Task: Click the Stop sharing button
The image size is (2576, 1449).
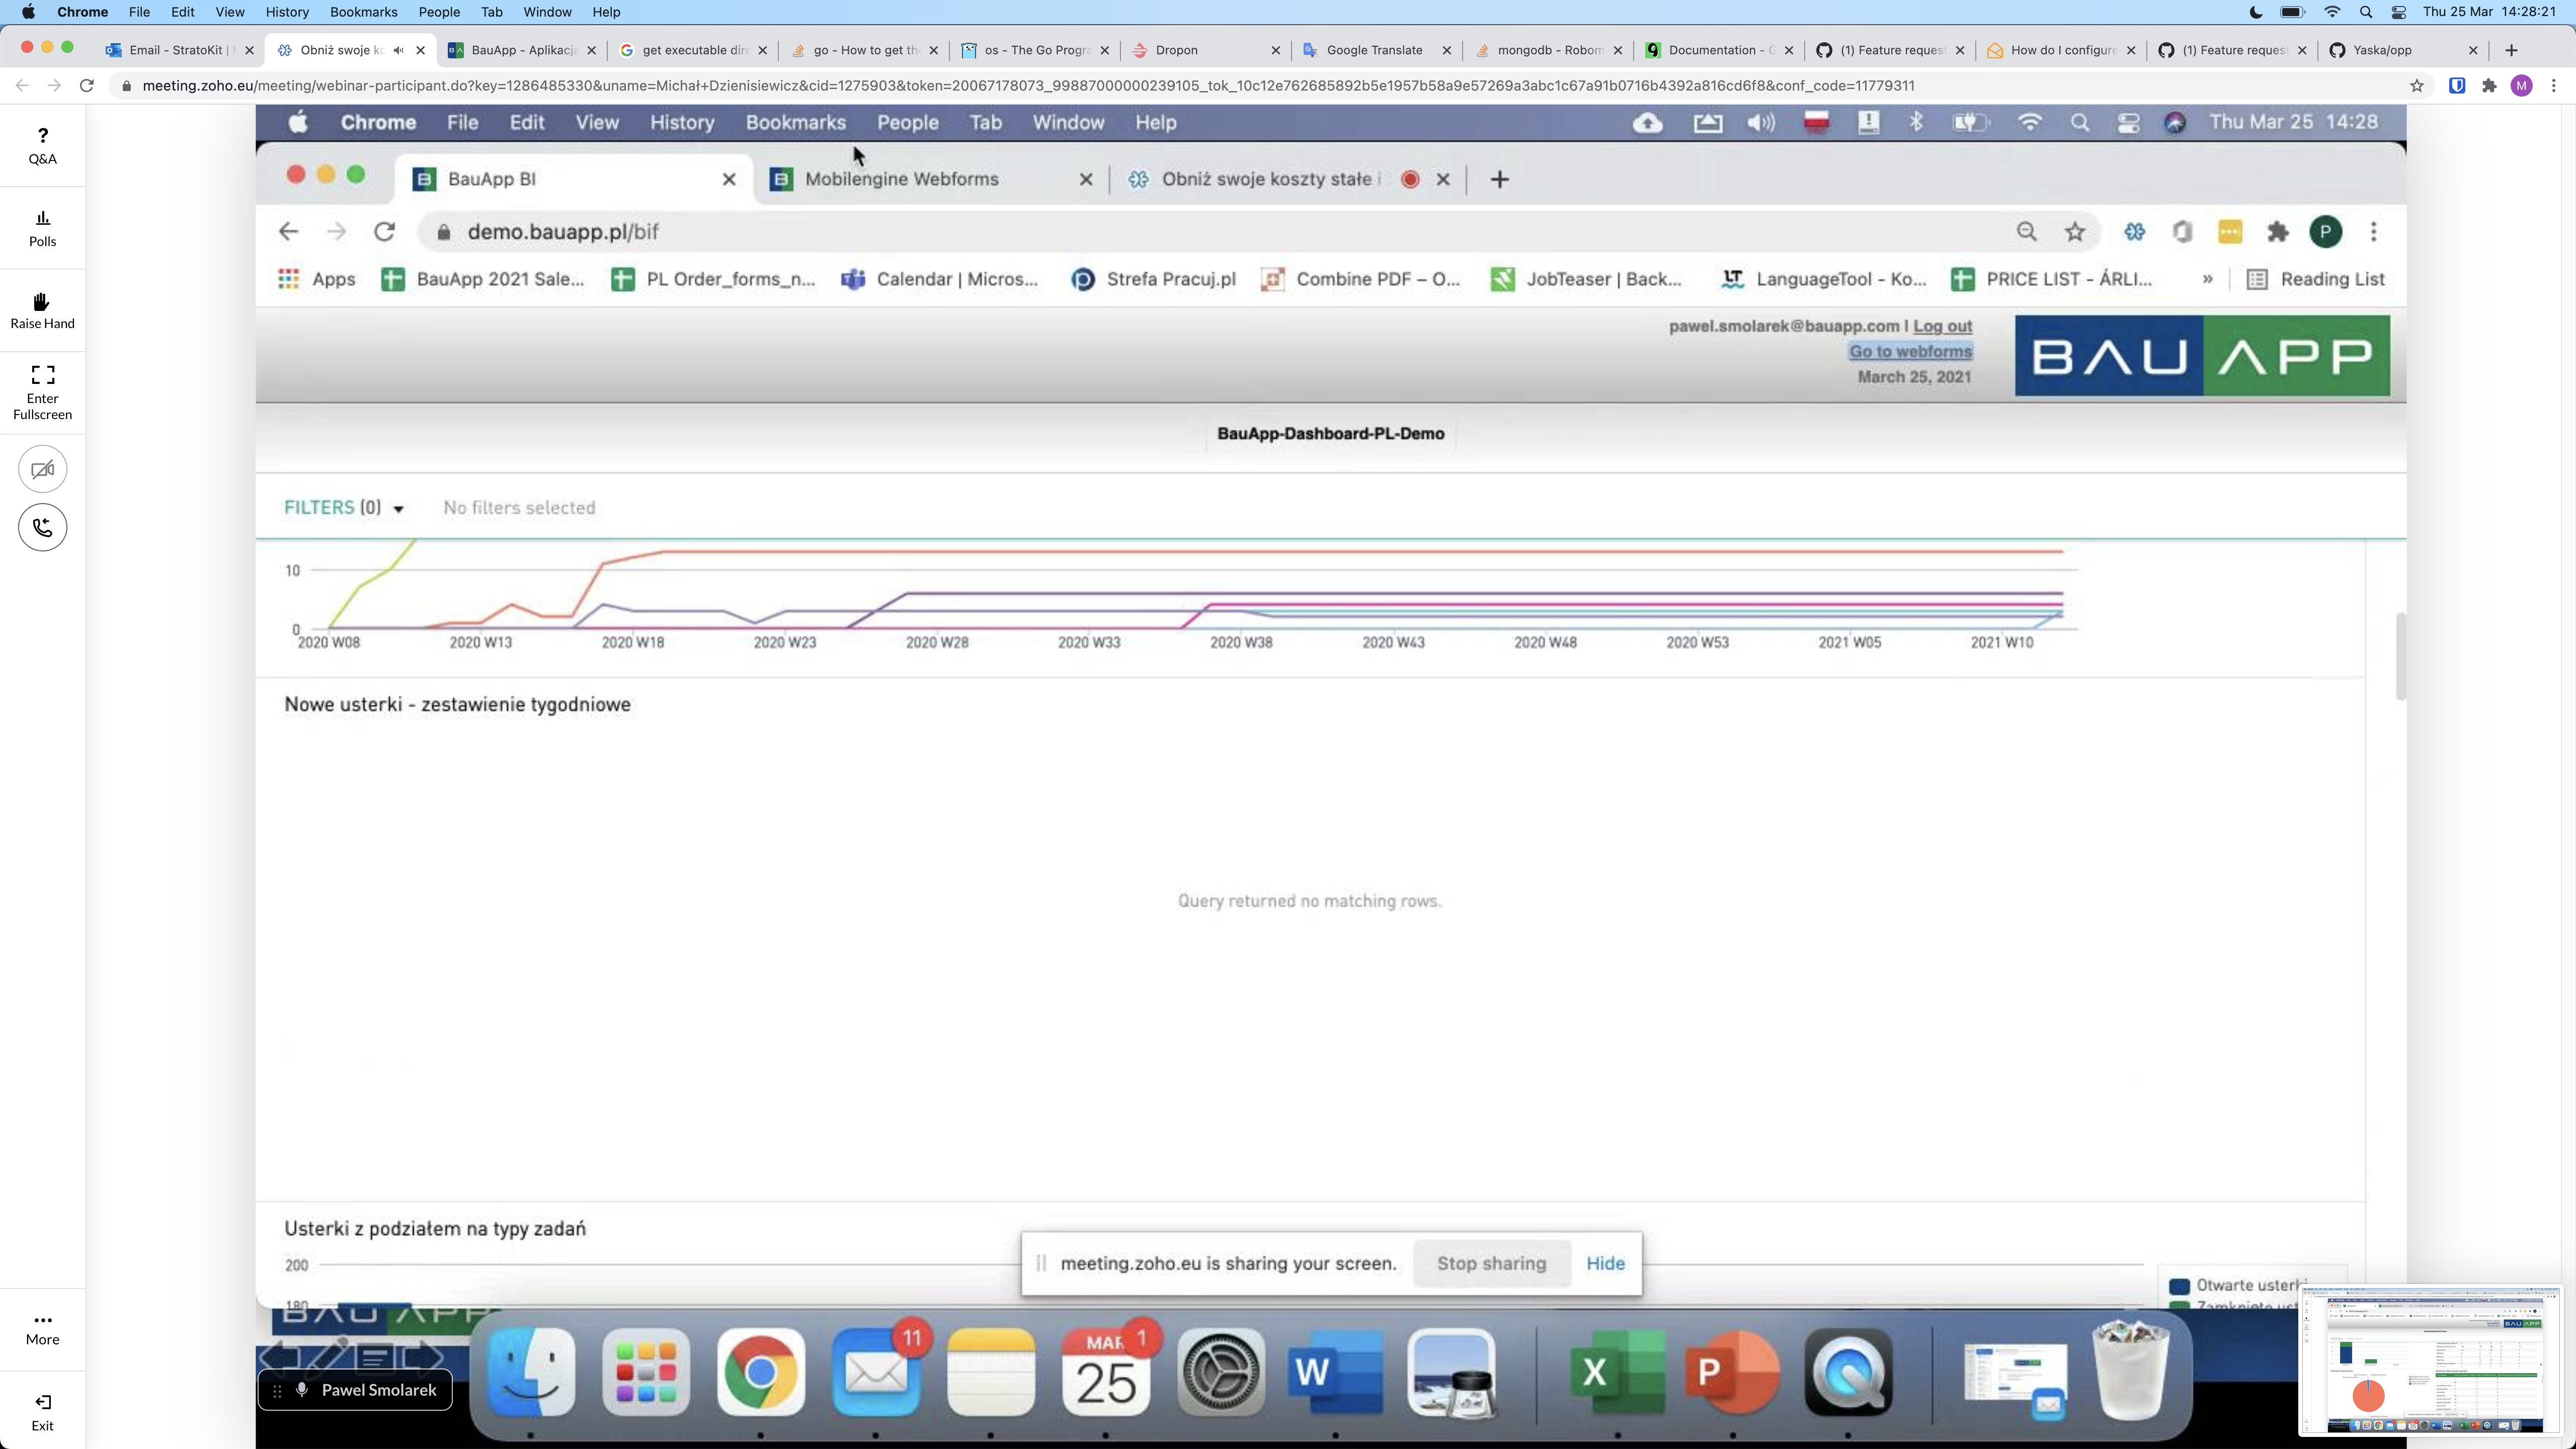Action: coord(1491,1263)
